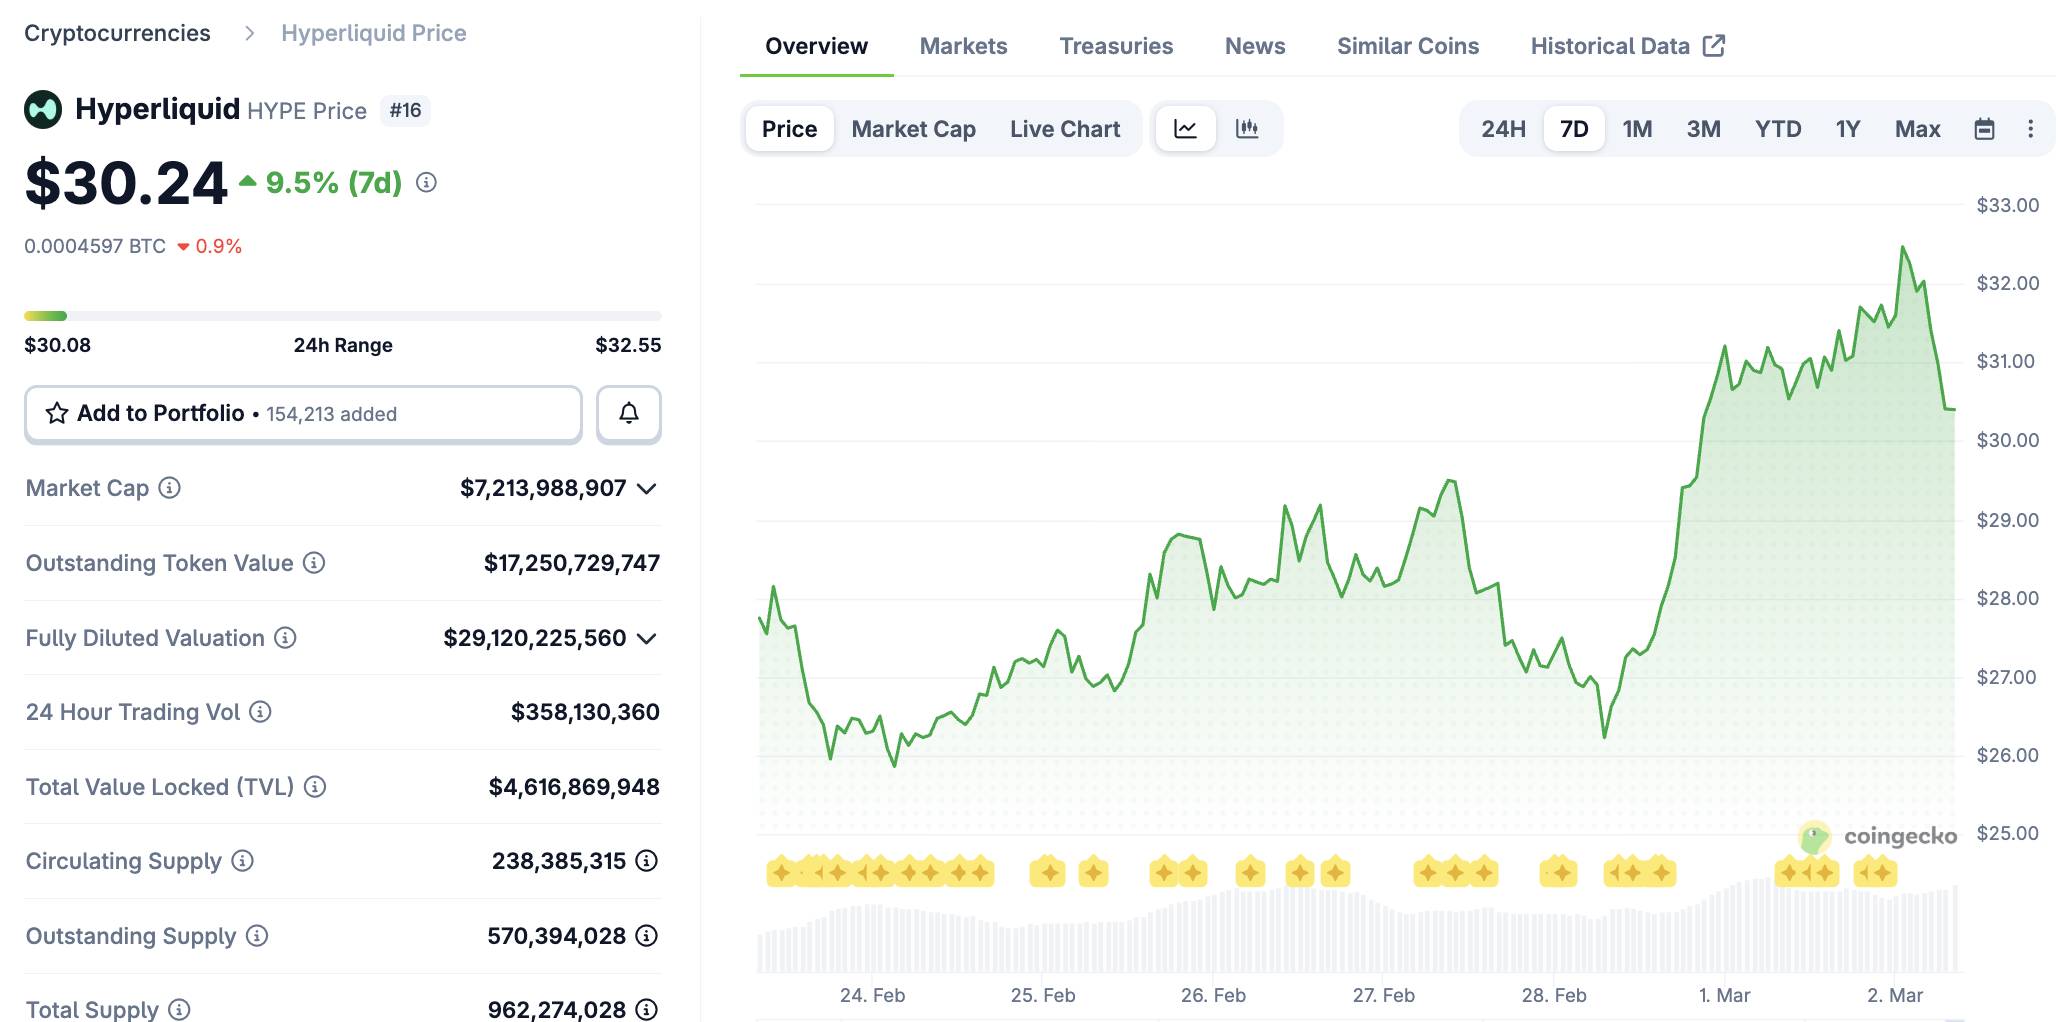The width and height of the screenshot is (2060, 1022).
Task: Click the price alert bell icon
Action: [628, 413]
